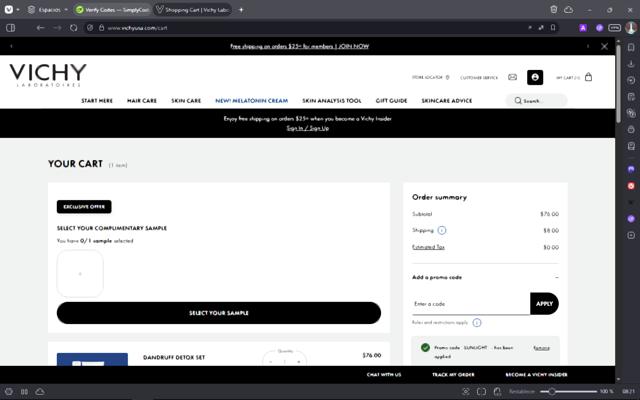Open Skin Analysis Tool menu item
This screenshot has width=640, height=400.
click(331, 100)
